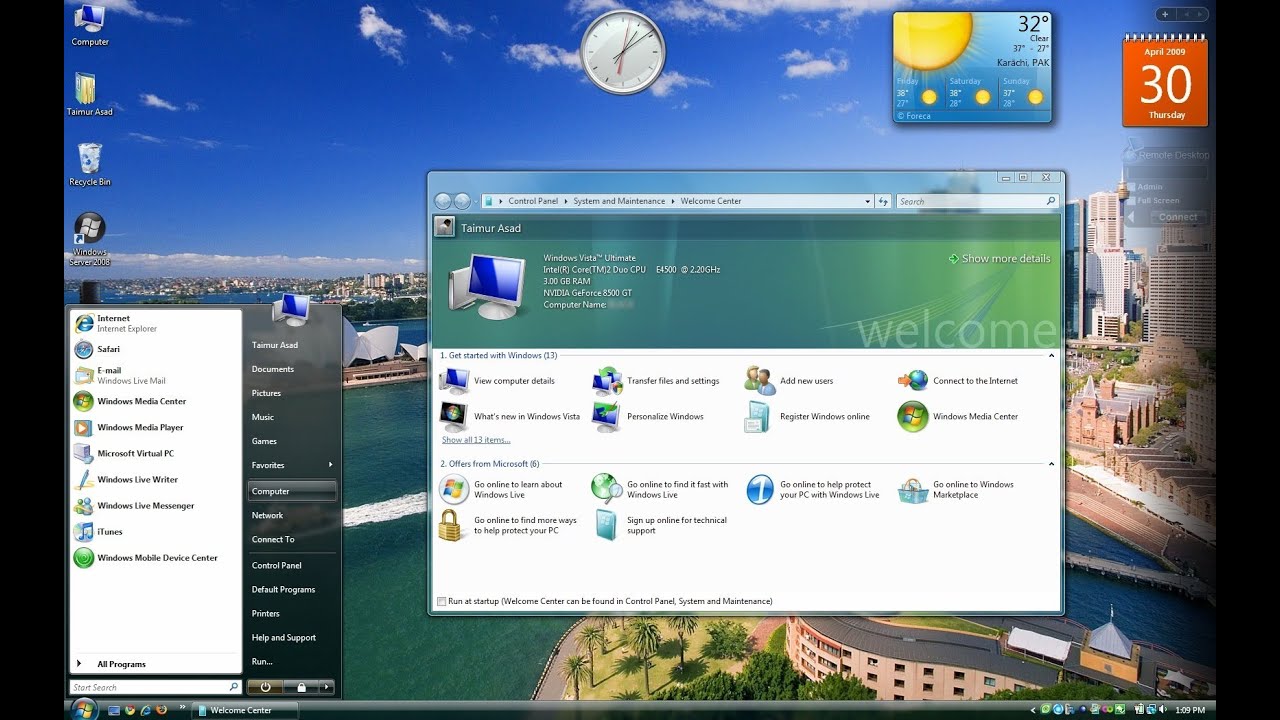Screen dimensions: 1280x720
Task: Open Connect to the Internet item
Action: click(958, 381)
